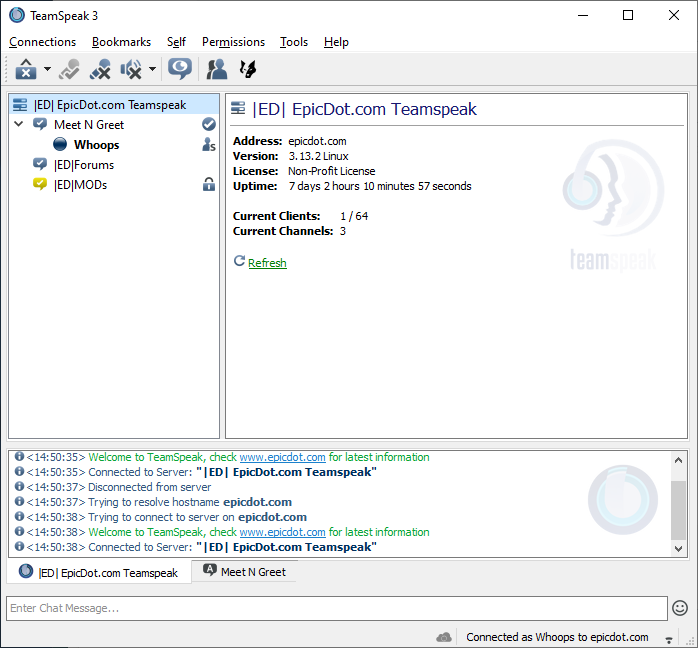This screenshot has width=698, height=648.
Task: Click the Meet N Greet channel bubble icon
Action: pos(40,124)
